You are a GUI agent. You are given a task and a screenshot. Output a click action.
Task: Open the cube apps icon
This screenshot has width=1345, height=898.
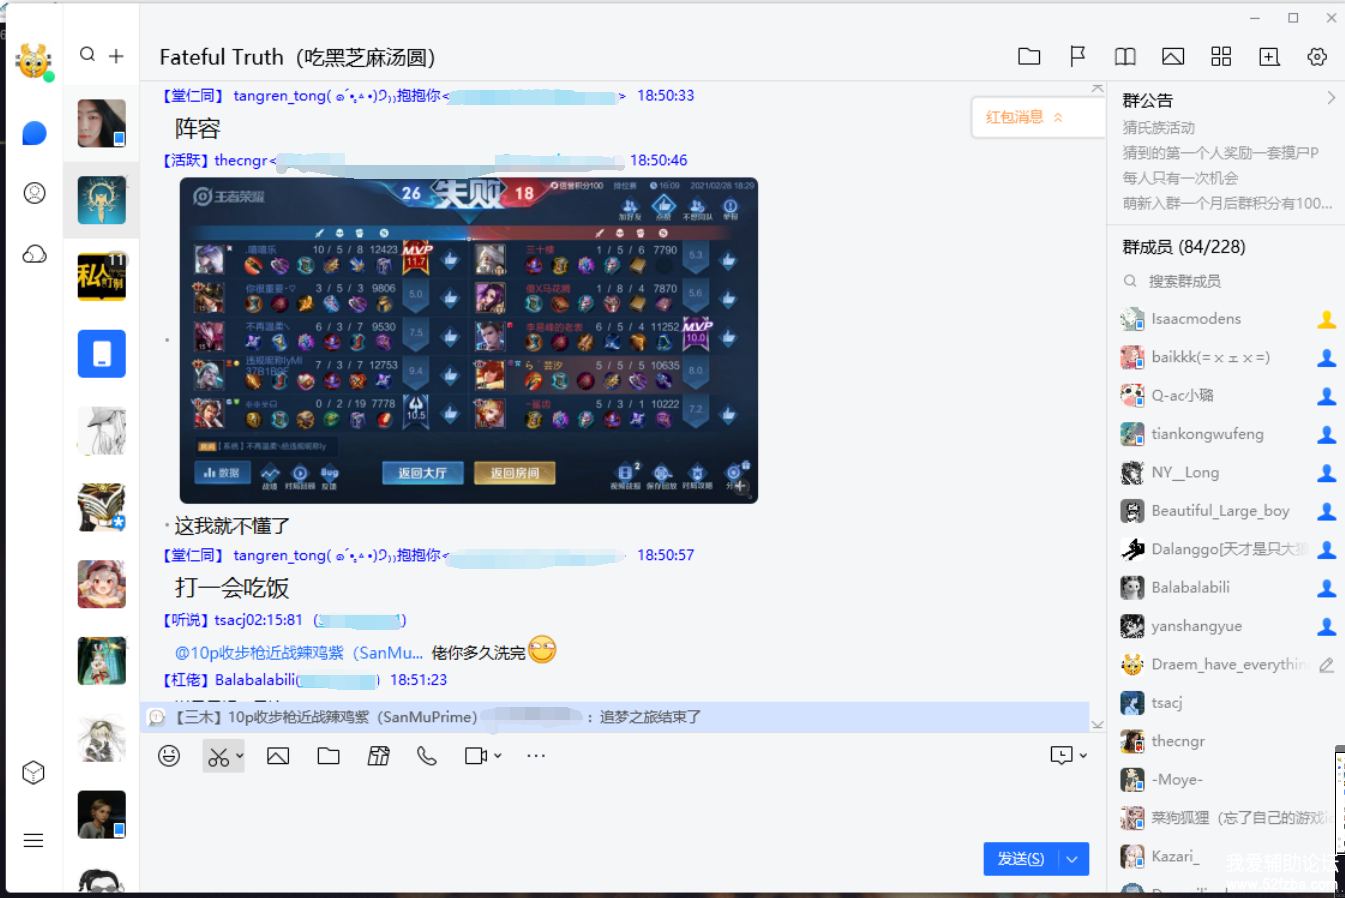(x=33, y=773)
